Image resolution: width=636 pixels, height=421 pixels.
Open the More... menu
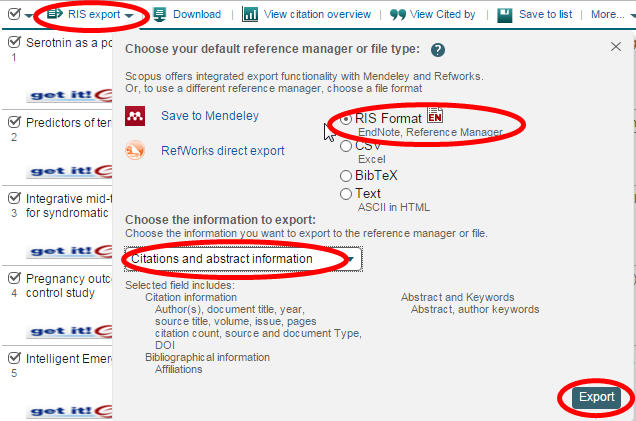tap(608, 15)
